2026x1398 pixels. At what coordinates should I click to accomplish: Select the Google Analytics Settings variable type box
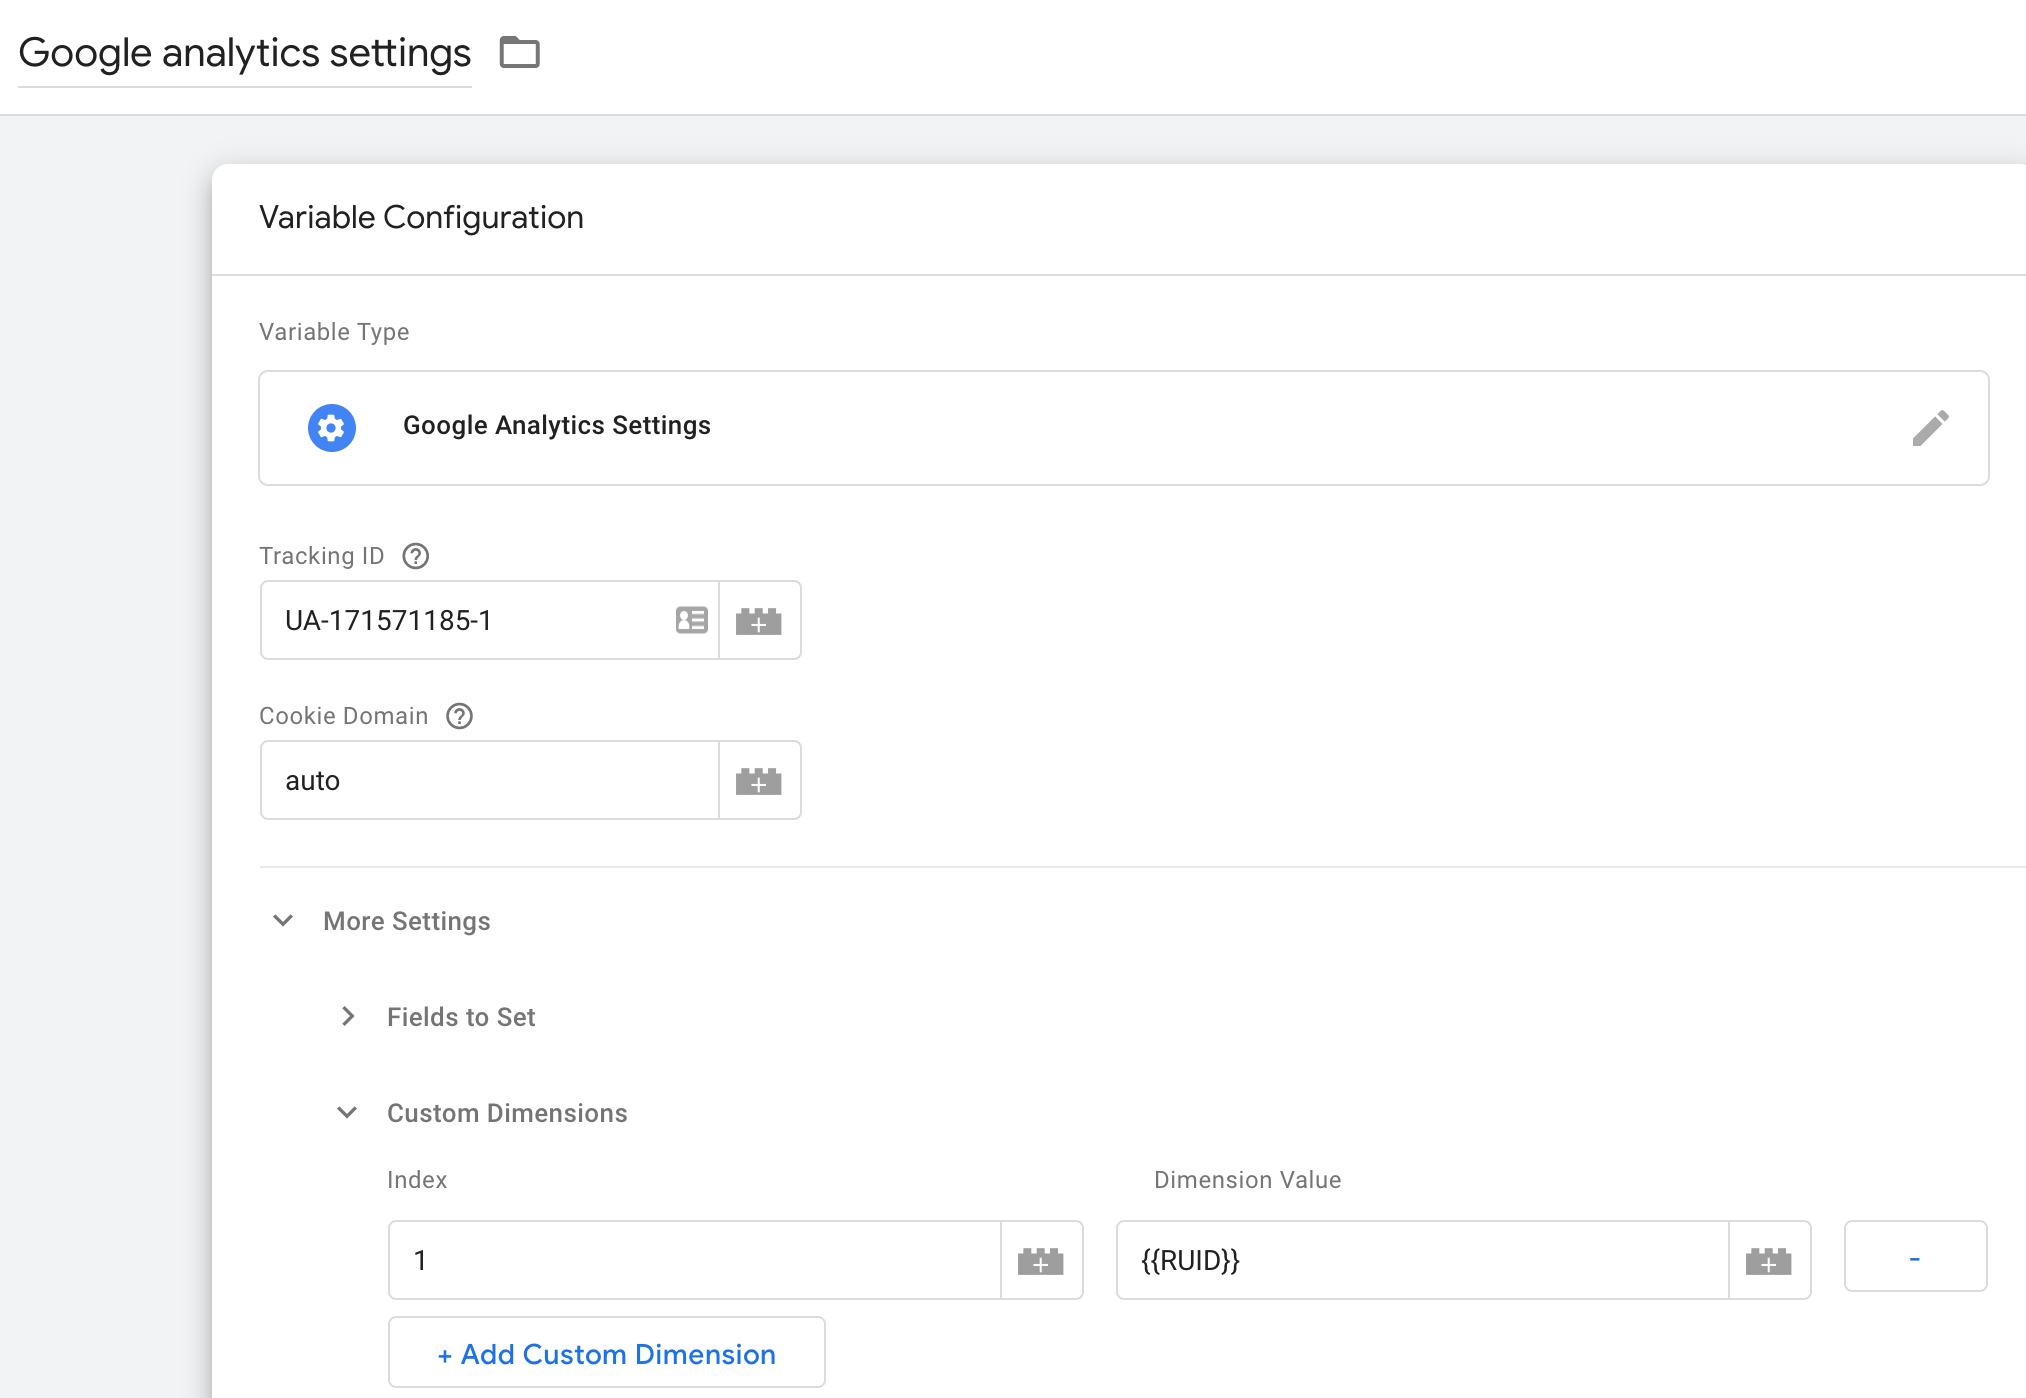coord(1124,428)
